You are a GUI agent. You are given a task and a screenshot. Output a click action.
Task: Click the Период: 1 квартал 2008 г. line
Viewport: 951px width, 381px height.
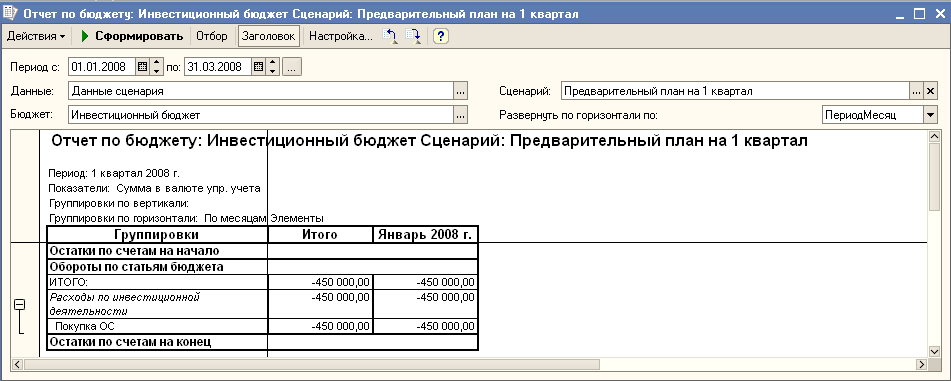coord(114,174)
